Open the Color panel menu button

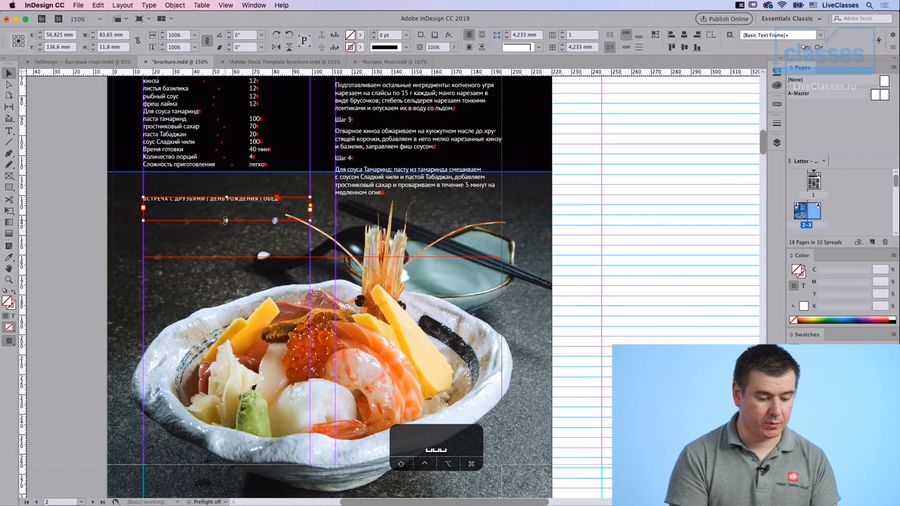(893, 255)
